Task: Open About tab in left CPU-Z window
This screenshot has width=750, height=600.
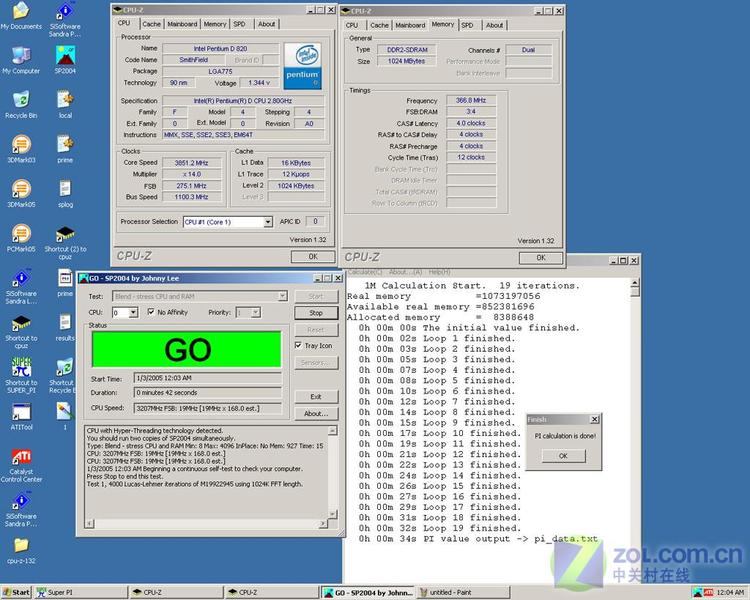Action: tap(266, 24)
